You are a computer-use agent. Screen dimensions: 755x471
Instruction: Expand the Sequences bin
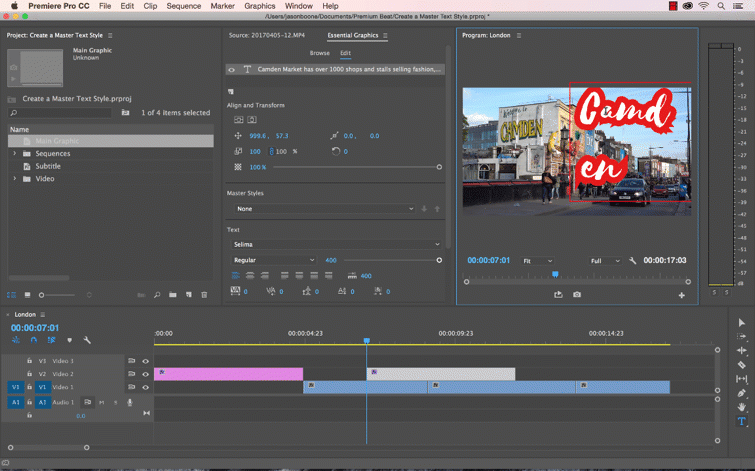pyautogui.click(x=15, y=154)
